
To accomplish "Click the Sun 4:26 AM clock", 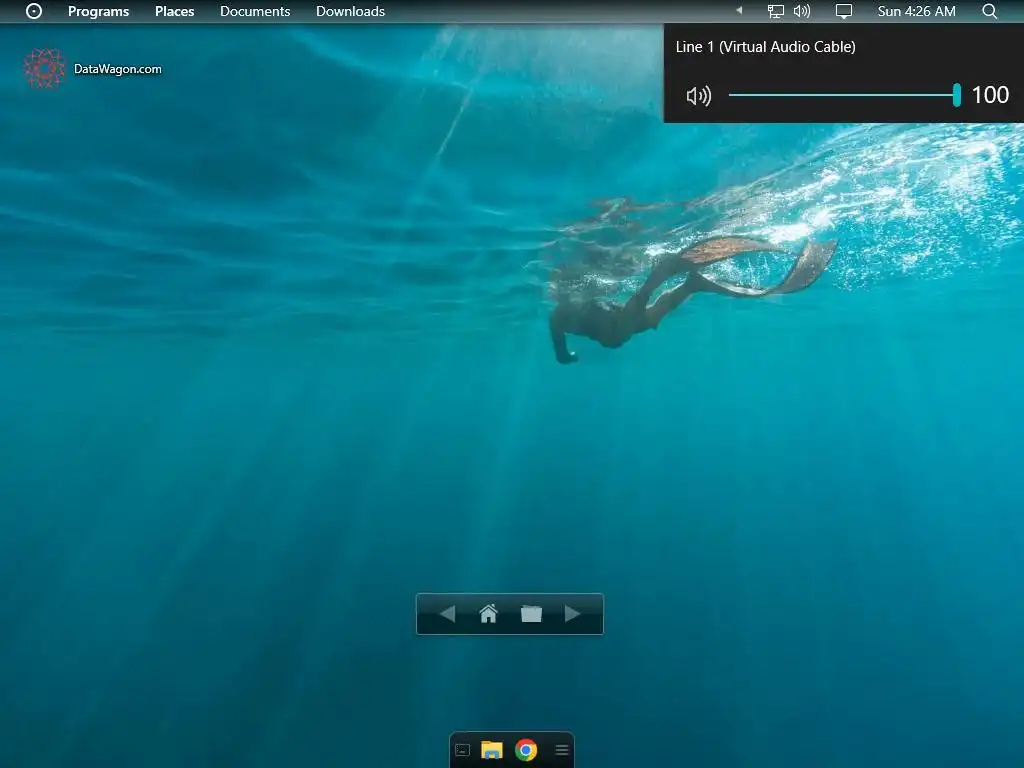I will 916,11.
